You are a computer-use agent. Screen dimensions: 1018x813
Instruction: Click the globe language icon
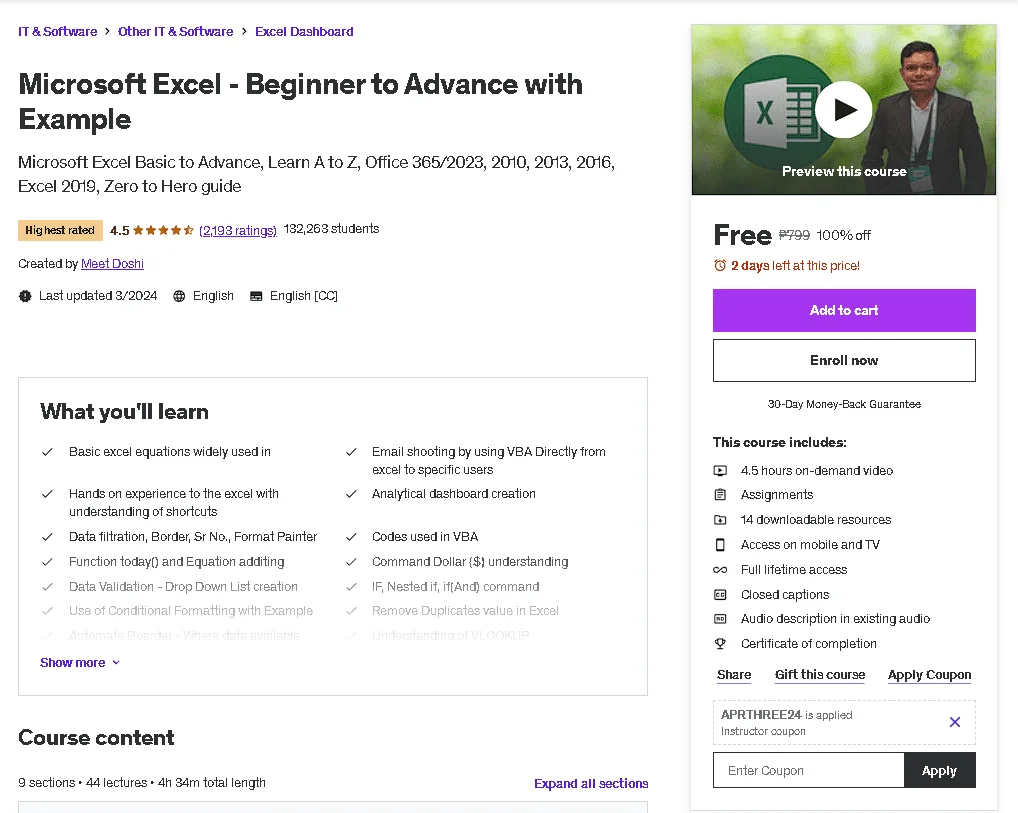[x=179, y=296]
